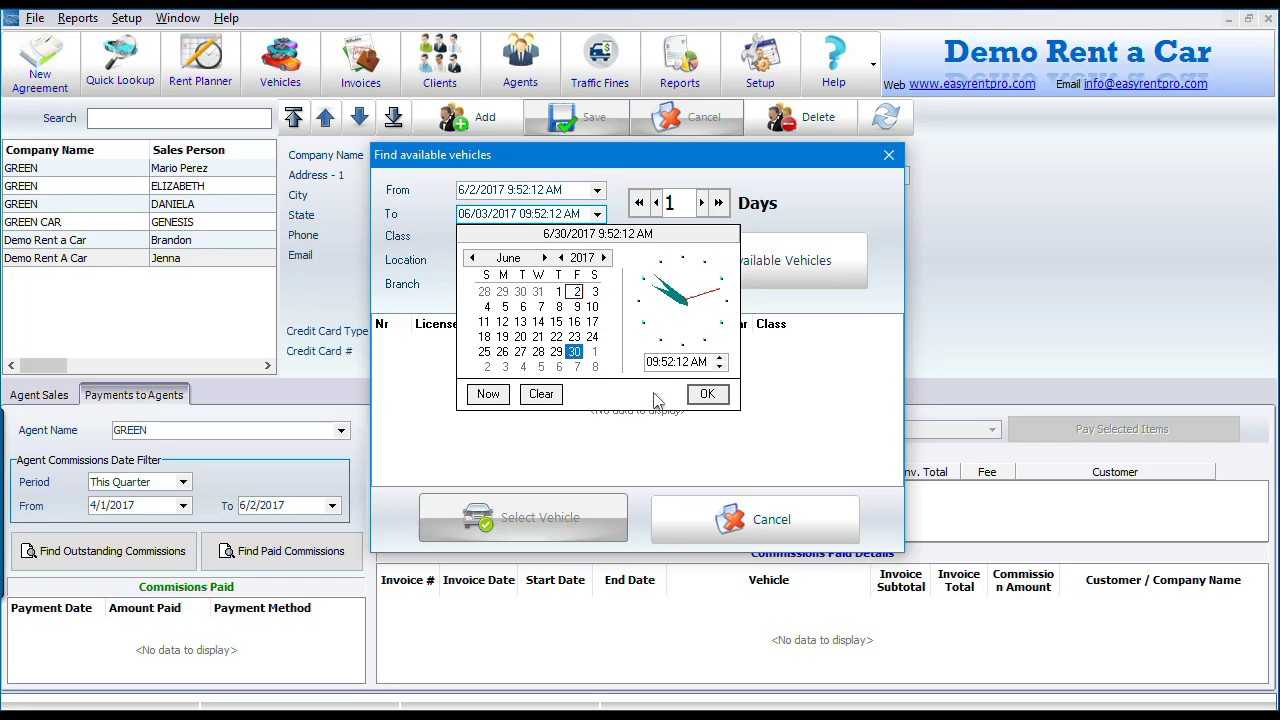Open the Rent Planner tool
The image size is (1280, 720).
199,62
